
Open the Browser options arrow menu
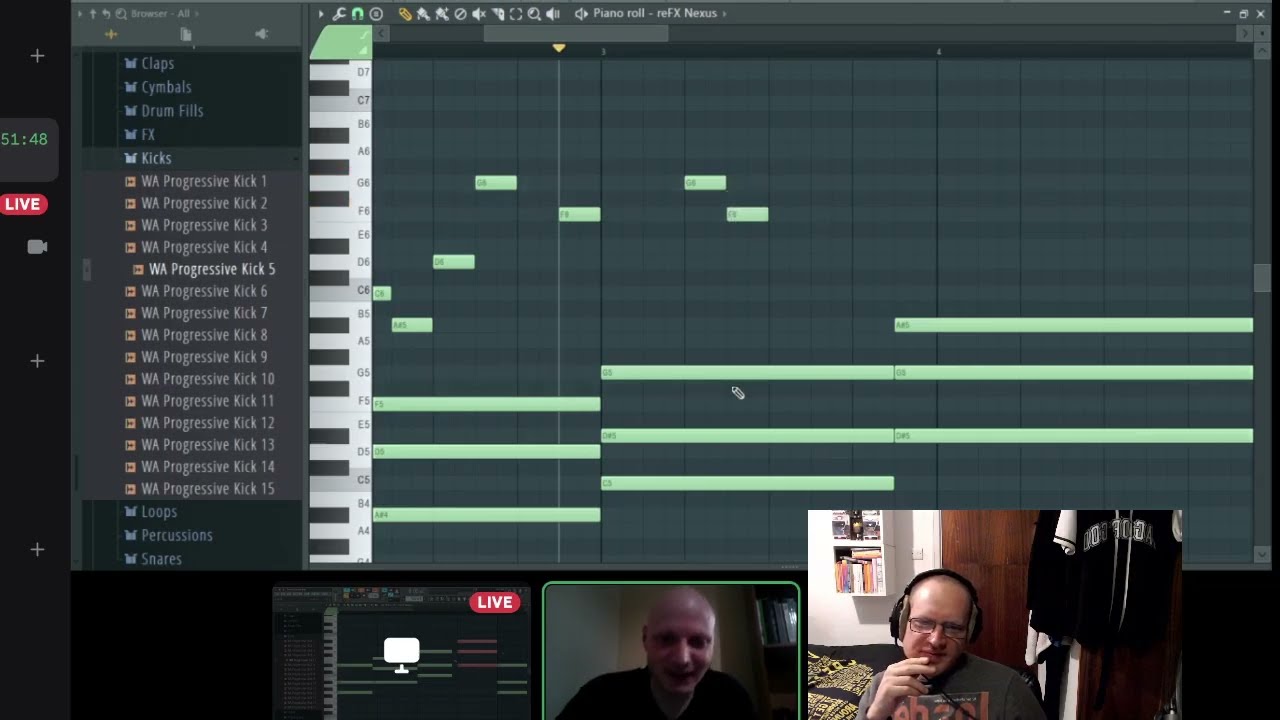81,13
